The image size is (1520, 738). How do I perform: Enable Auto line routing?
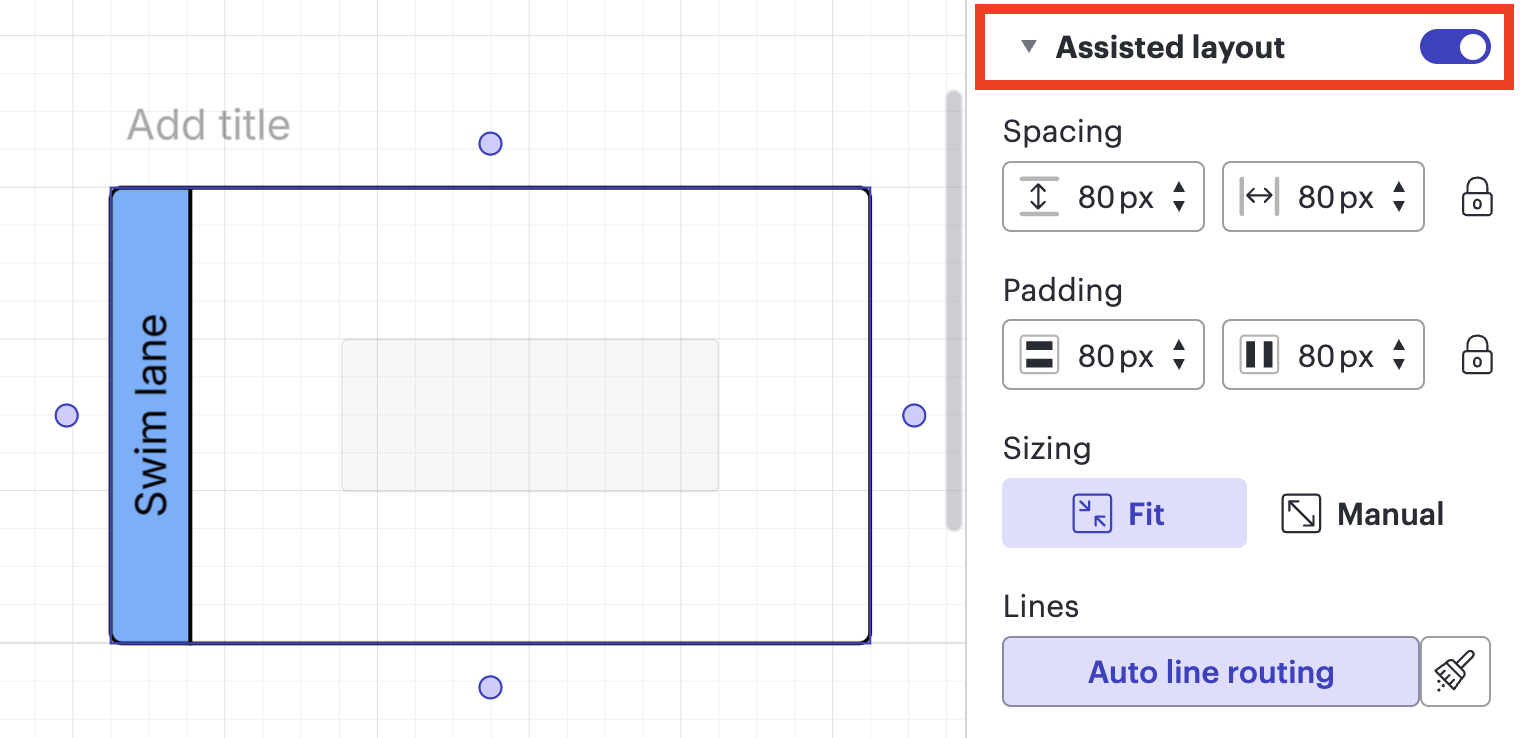click(1209, 671)
